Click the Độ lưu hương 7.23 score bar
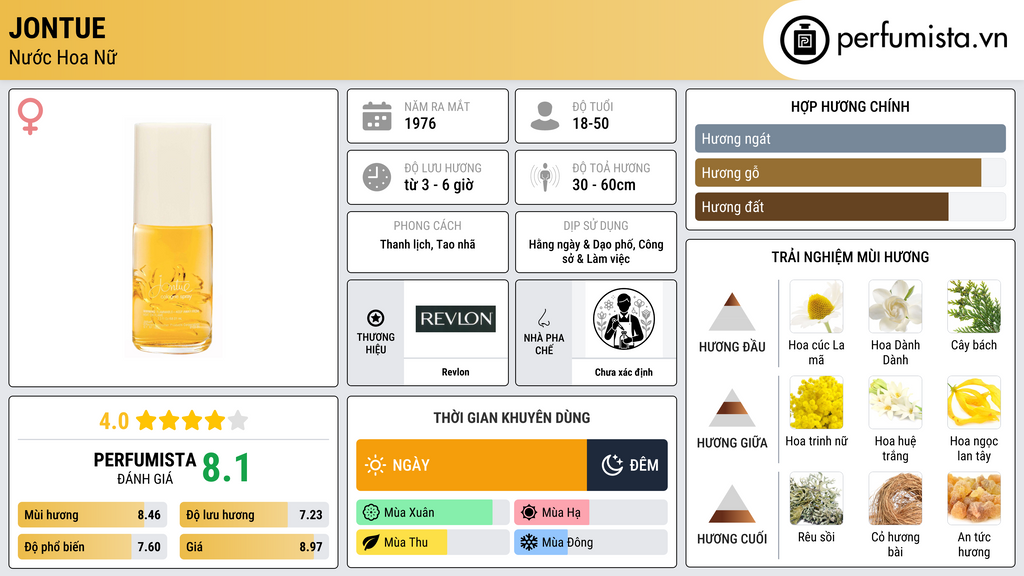The height and width of the screenshot is (576, 1024). [x=254, y=515]
